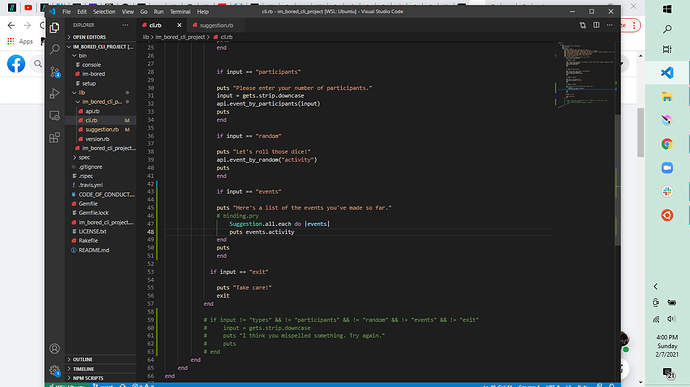Expand the NPM Scripts section
Image resolution: width=690 pixels, height=387 pixels.
(x=101, y=378)
